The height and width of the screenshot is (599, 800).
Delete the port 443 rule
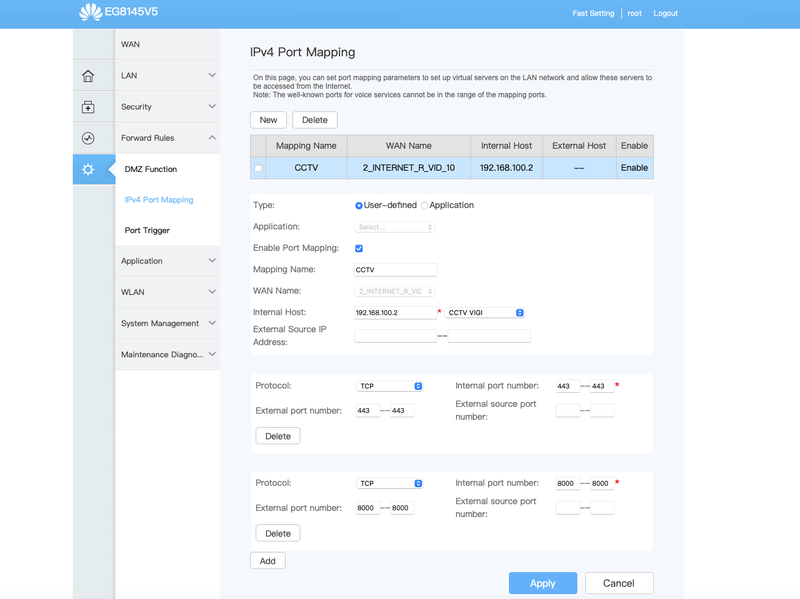(278, 436)
